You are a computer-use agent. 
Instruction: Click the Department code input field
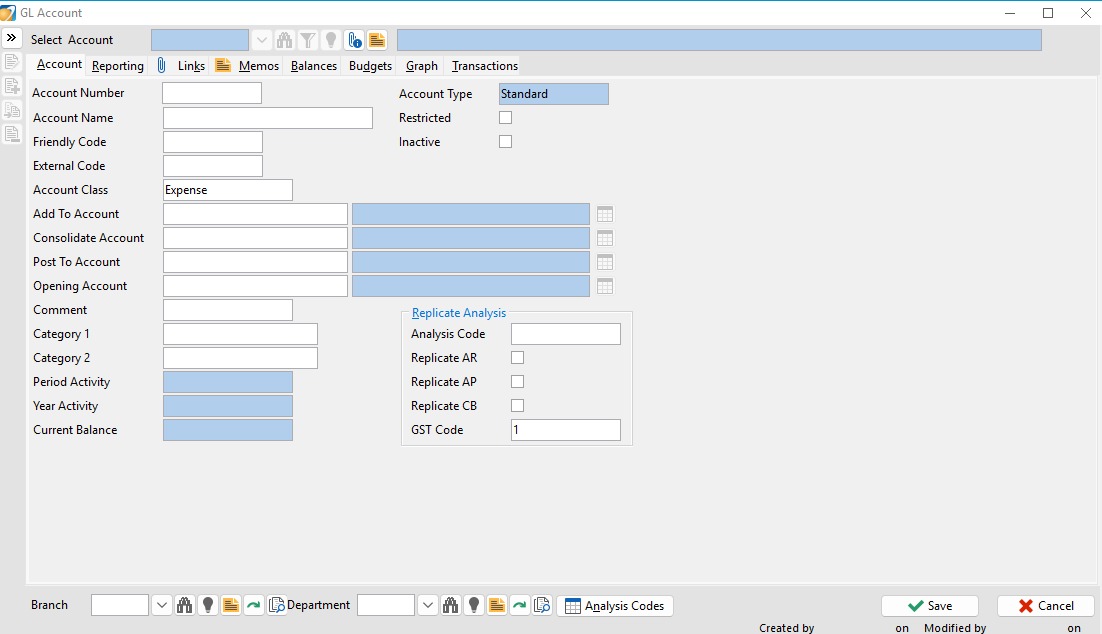coord(386,605)
